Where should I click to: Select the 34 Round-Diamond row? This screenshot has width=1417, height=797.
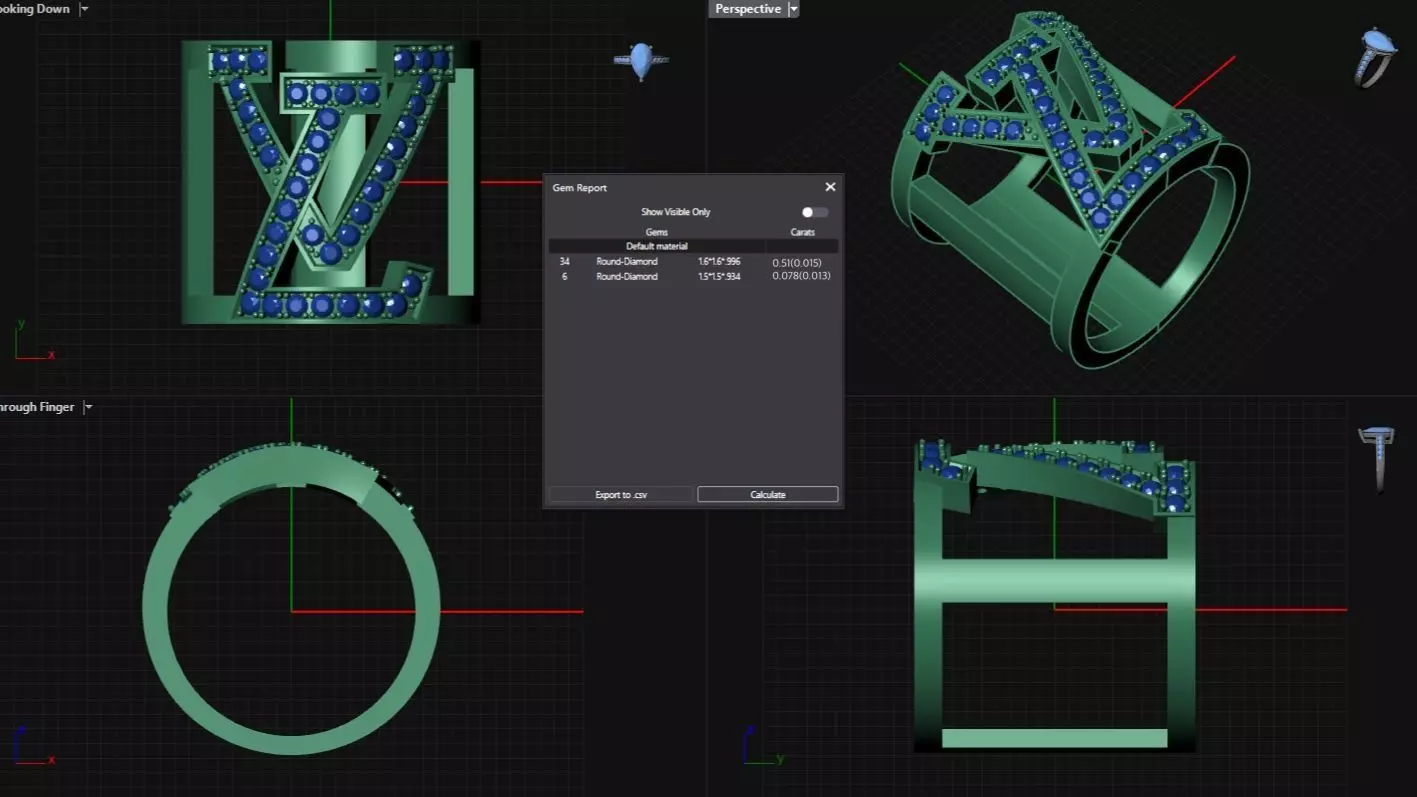coord(693,262)
